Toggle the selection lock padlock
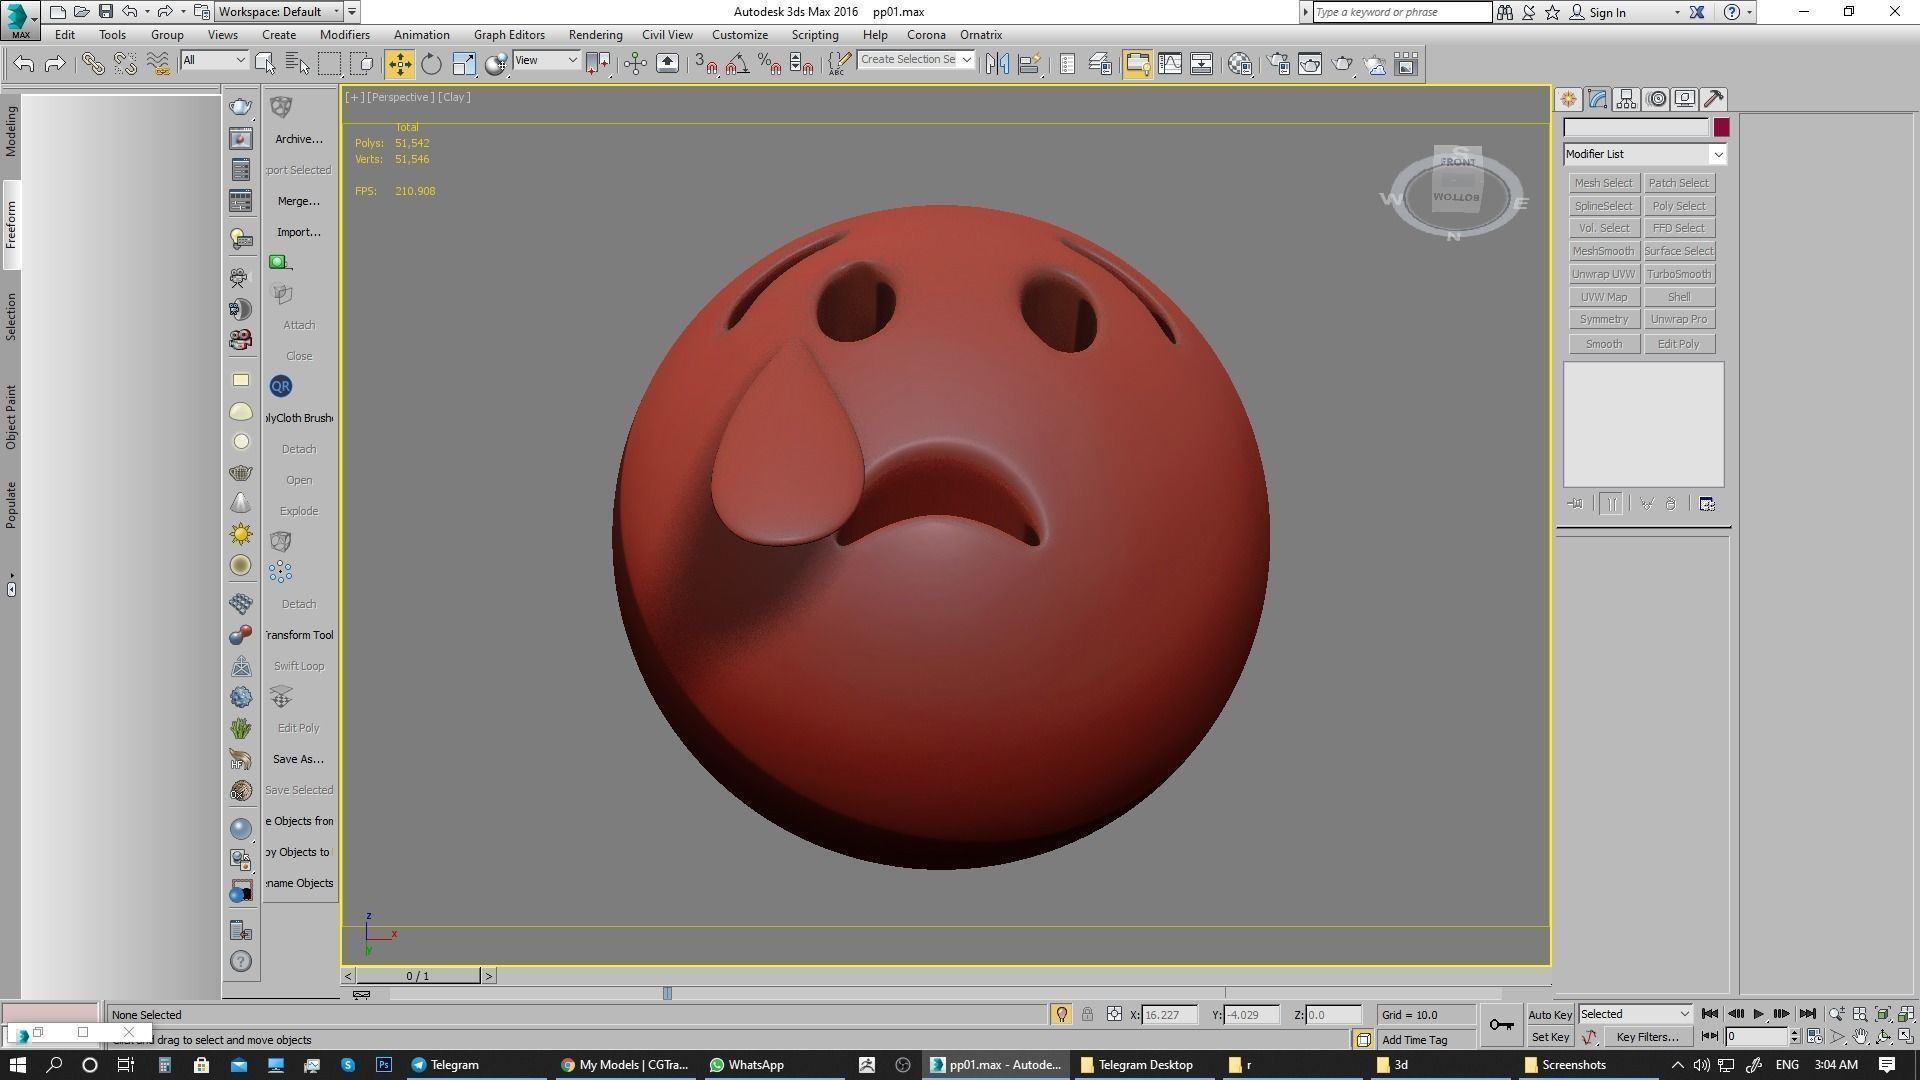The width and height of the screenshot is (1920, 1080). click(1087, 1014)
